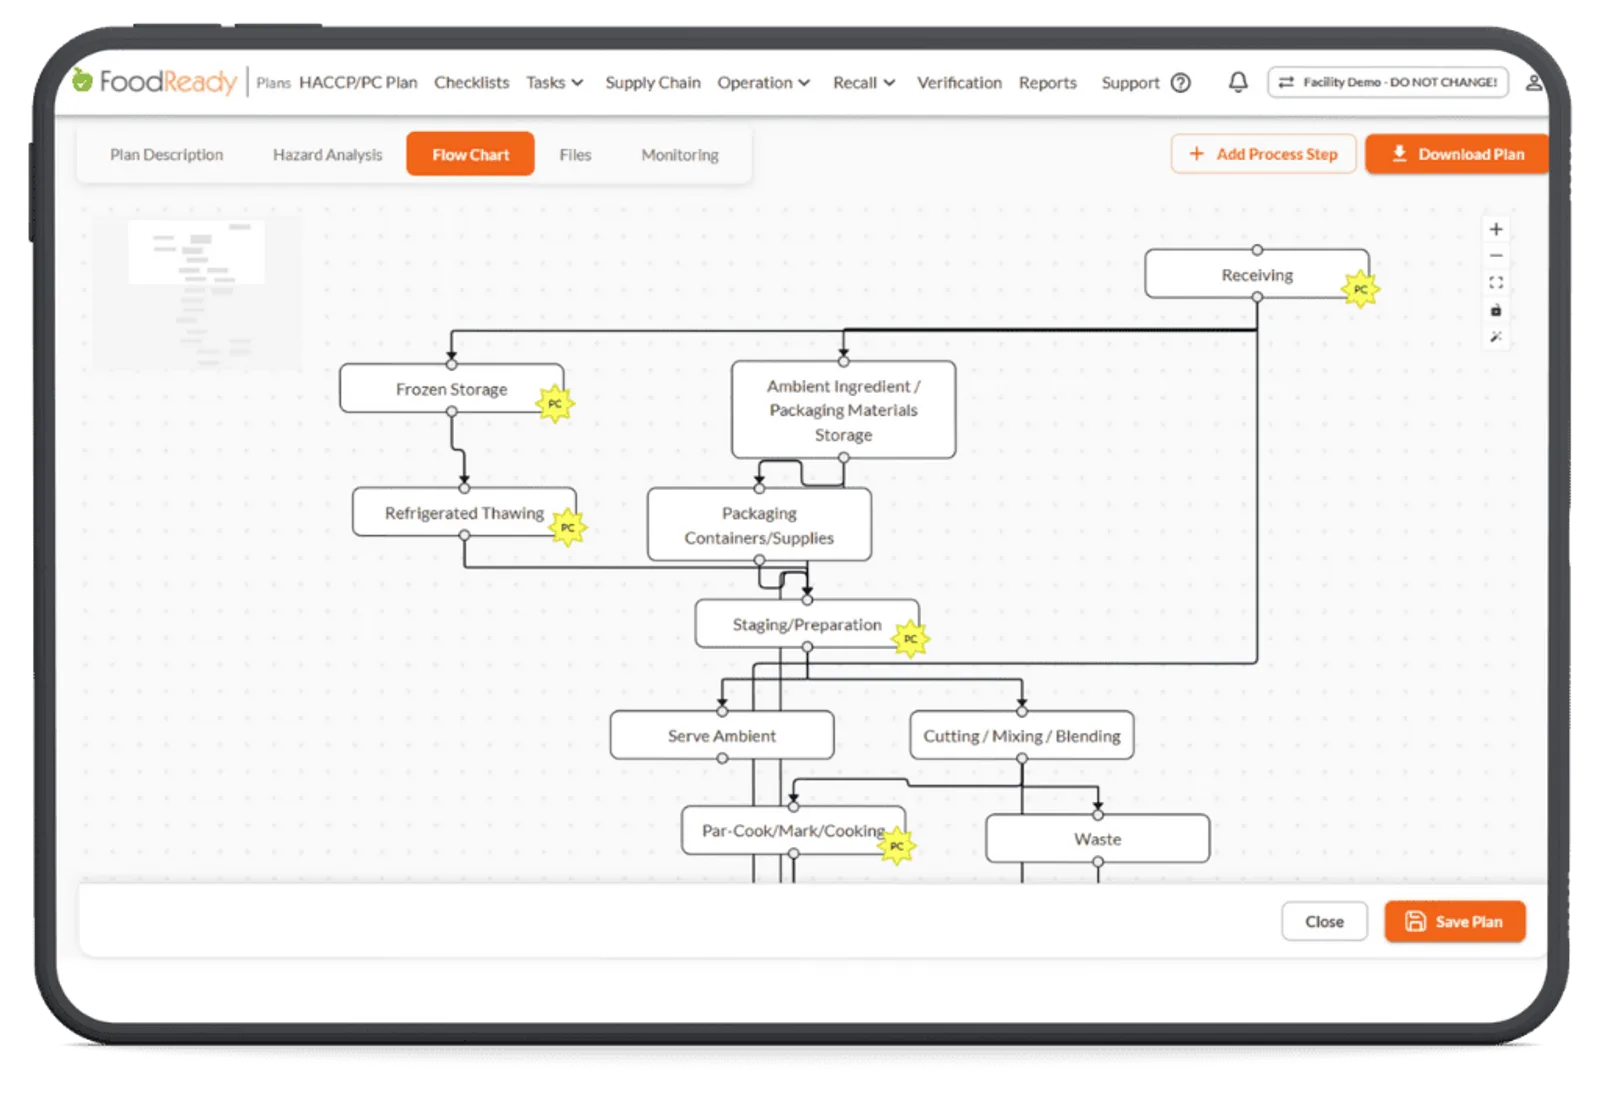Expand the Operation dropdown menu
This screenshot has width=1600, height=1098.
(764, 83)
